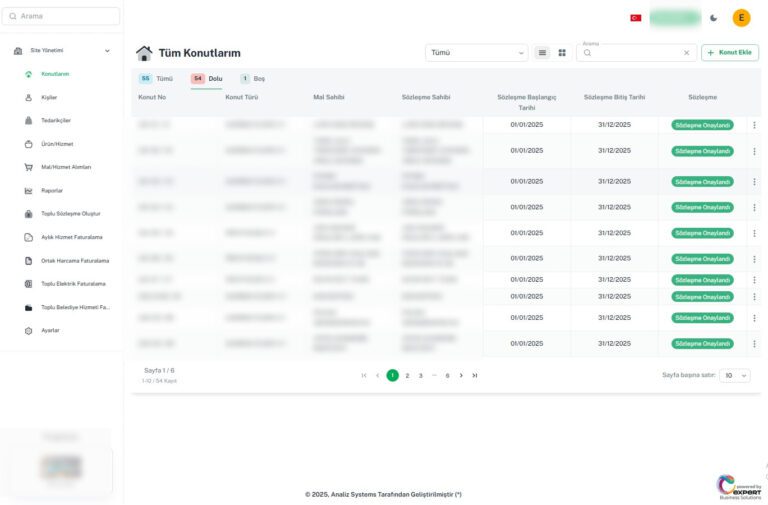Screen dimensions: 768x505
Task: Open rows-per-page dropdown showing 10
Action: 735,375
